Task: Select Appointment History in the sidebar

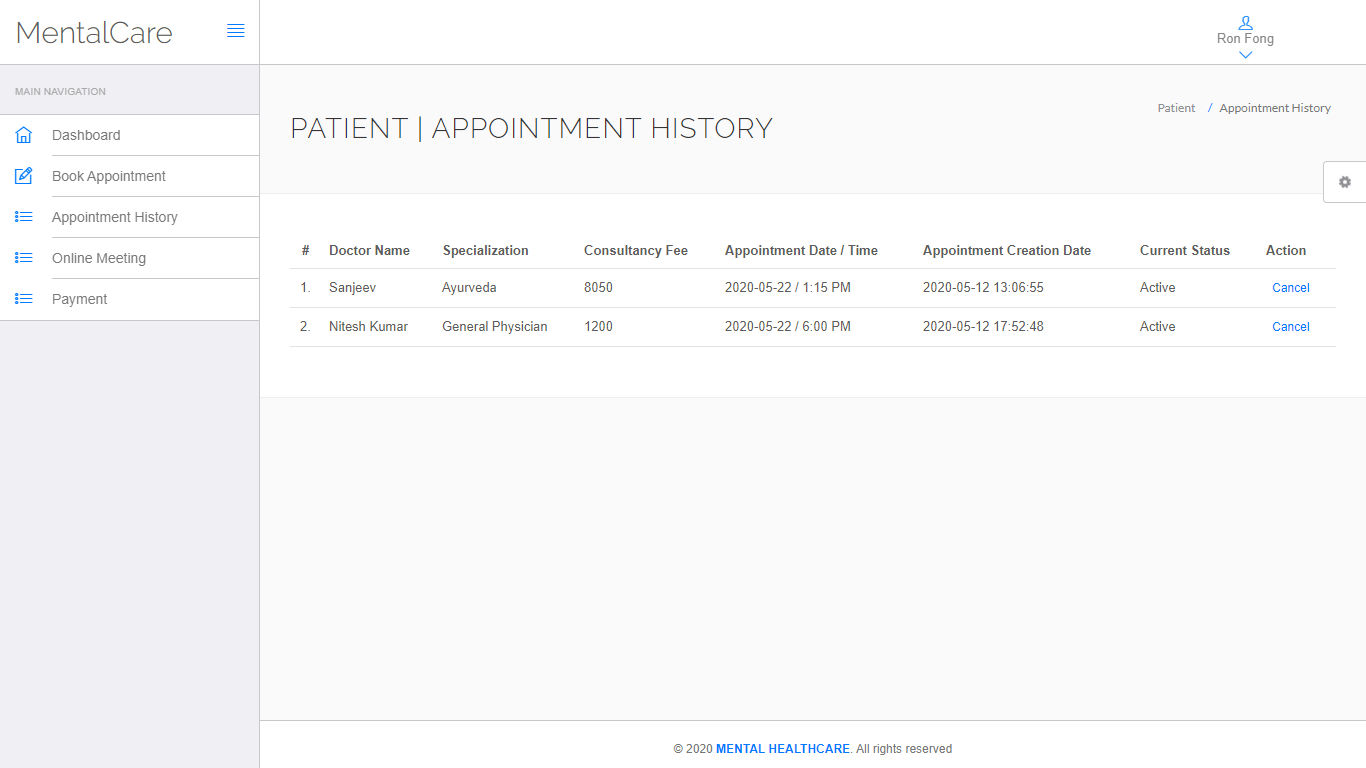Action: [x=115, y=217]
